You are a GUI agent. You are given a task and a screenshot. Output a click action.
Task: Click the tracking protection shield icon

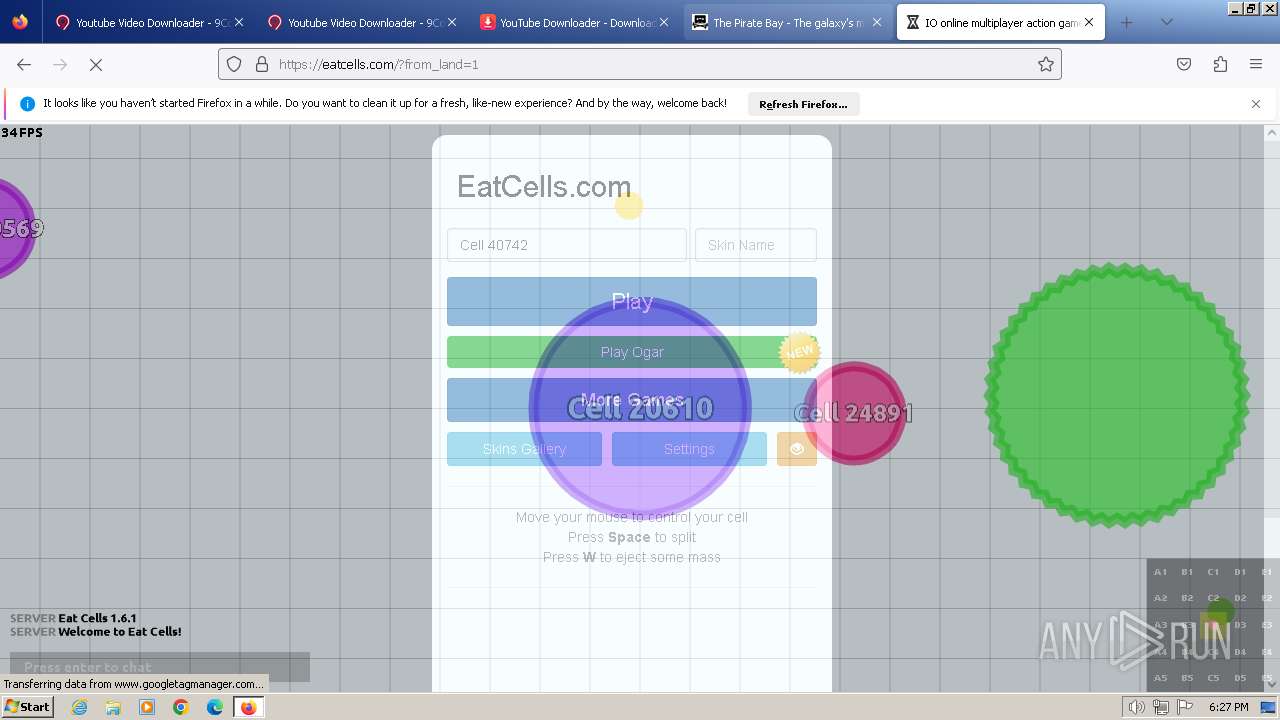tap(234, 64)
